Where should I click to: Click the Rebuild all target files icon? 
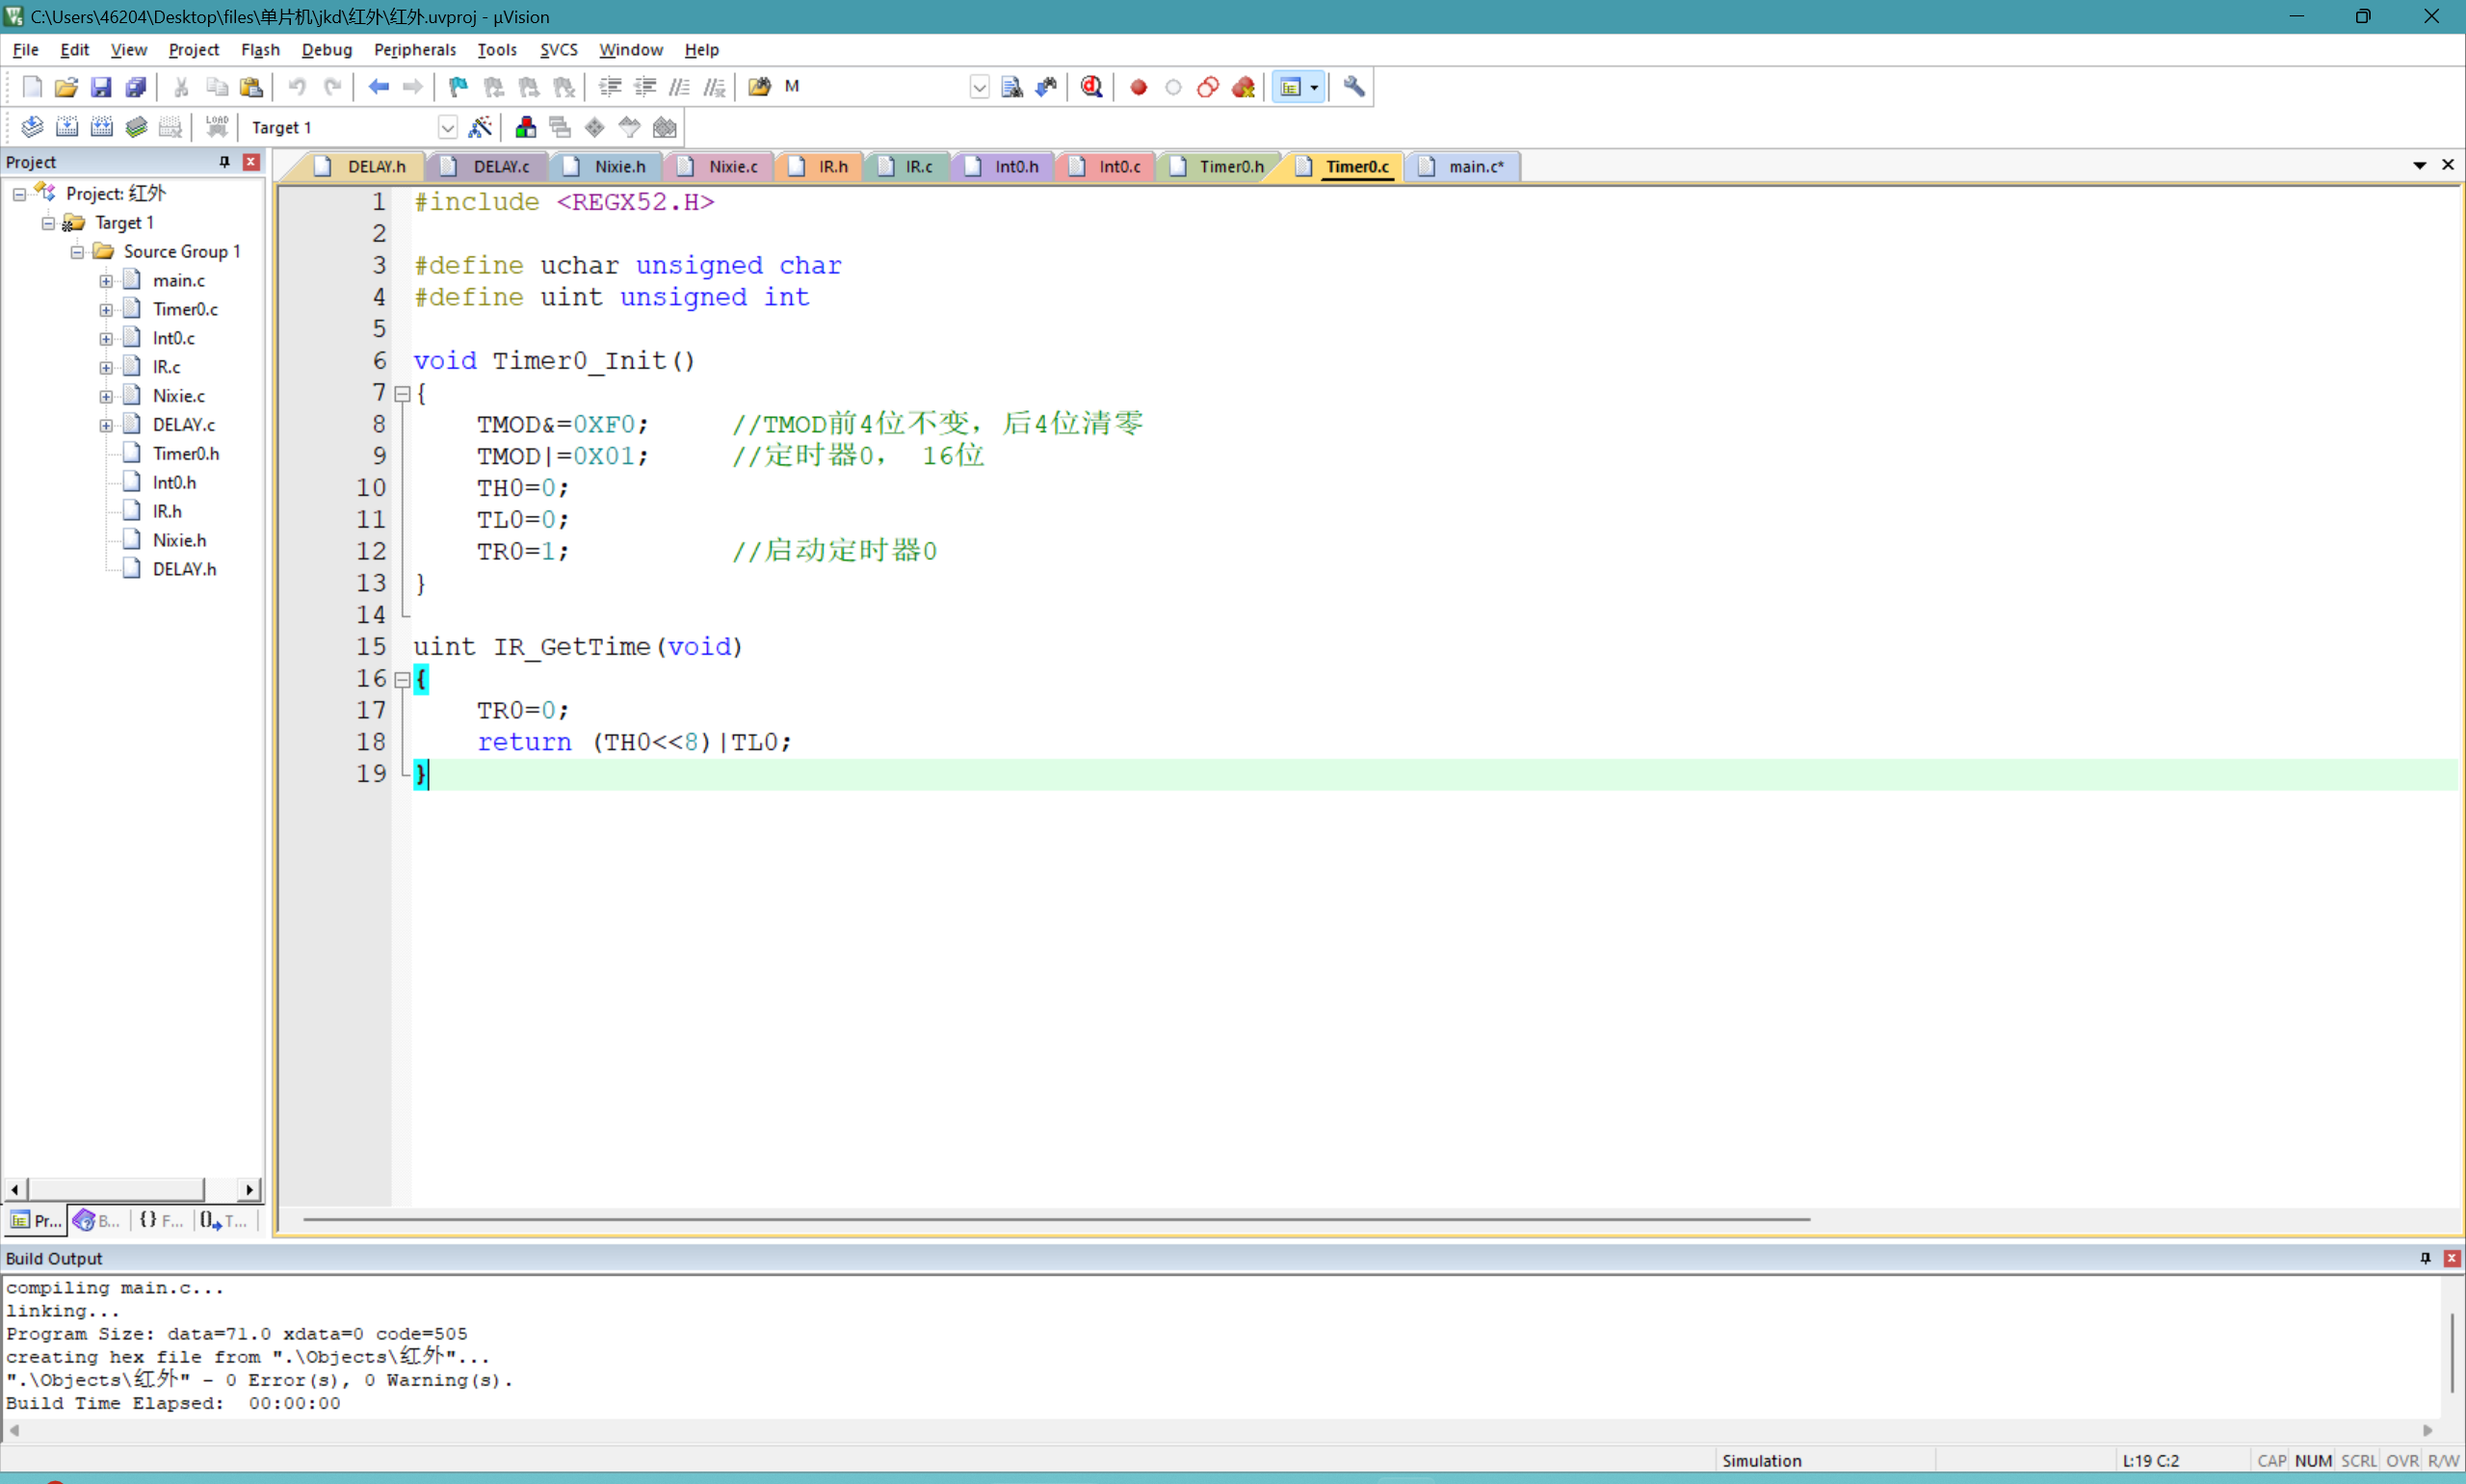point(102,127)
